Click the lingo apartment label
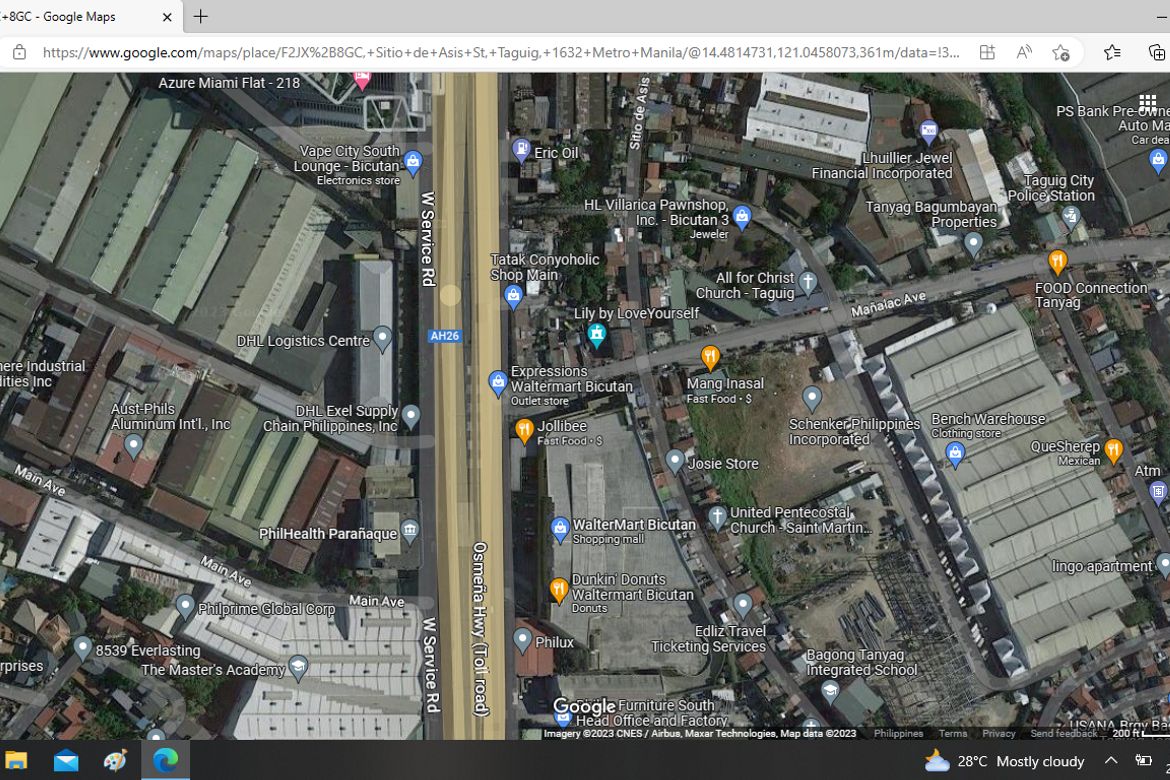Viewport: 1170px width, 780px height. (1101, 567)
